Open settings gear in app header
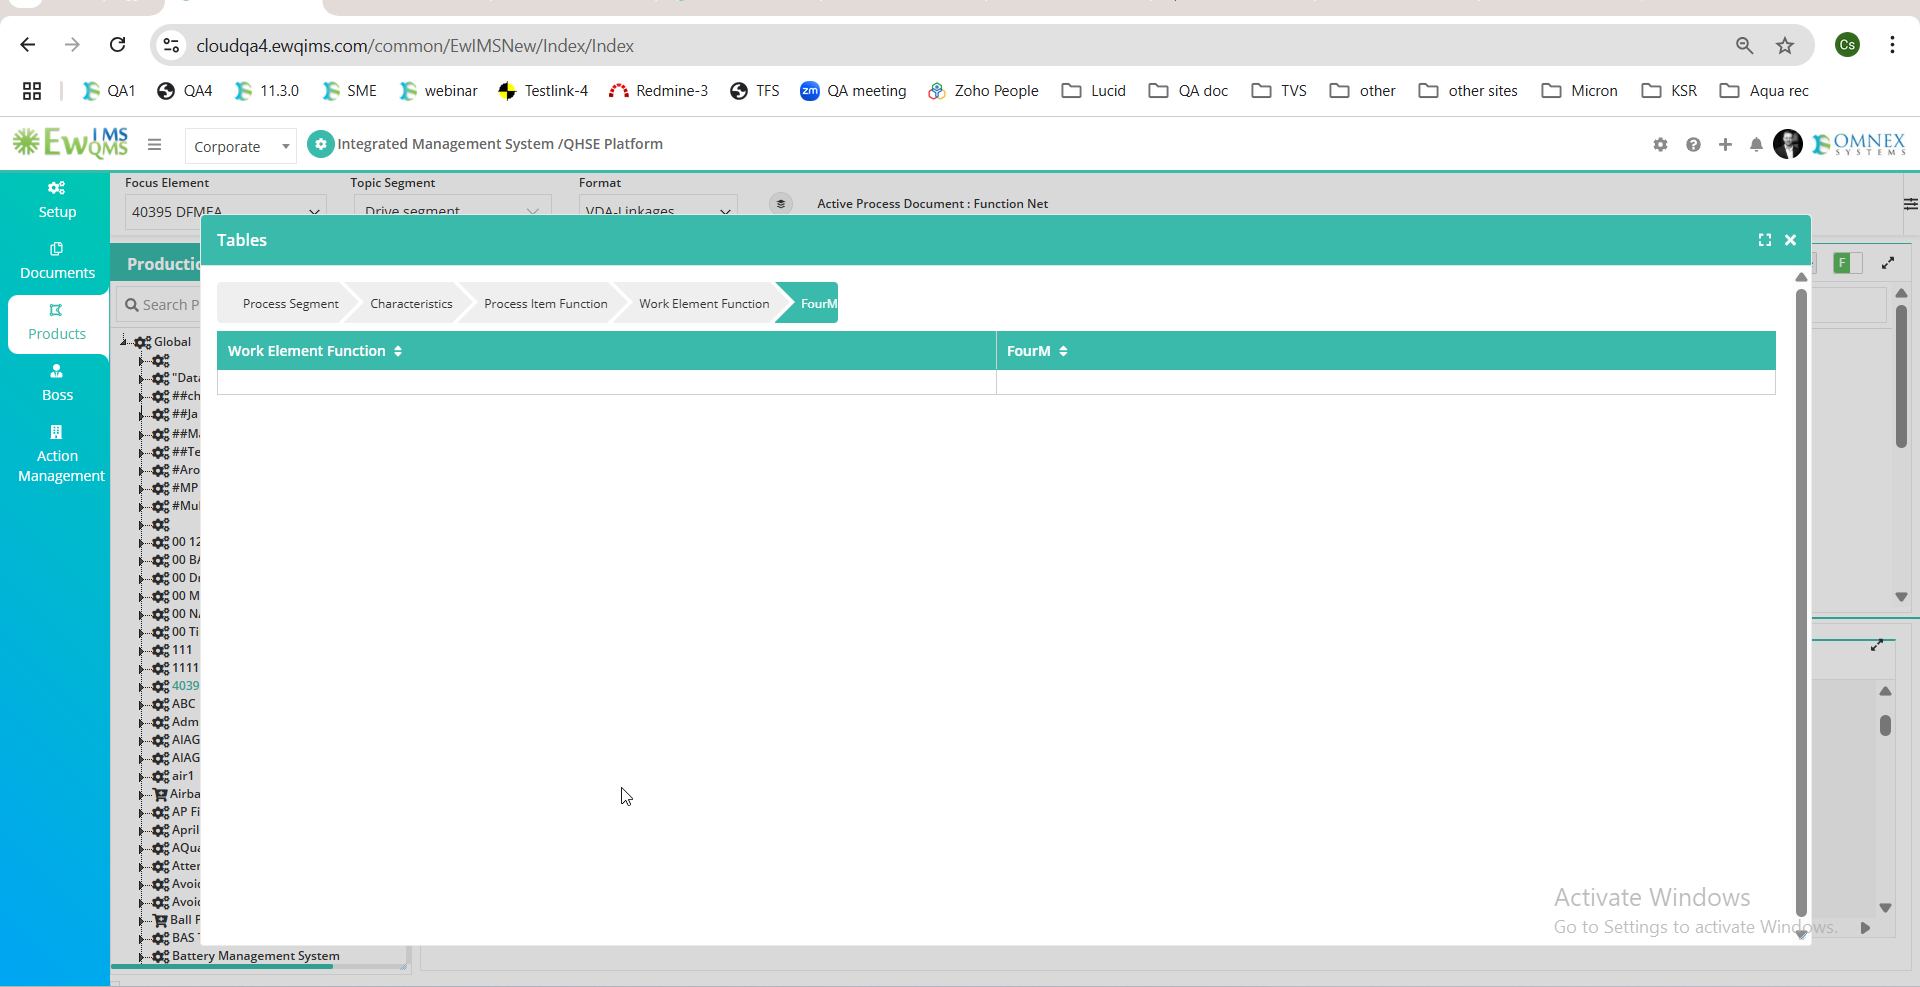Image resolution: width=1920 pixels, height=987 pixels. pyautogui.click(x=1660, y=144)
